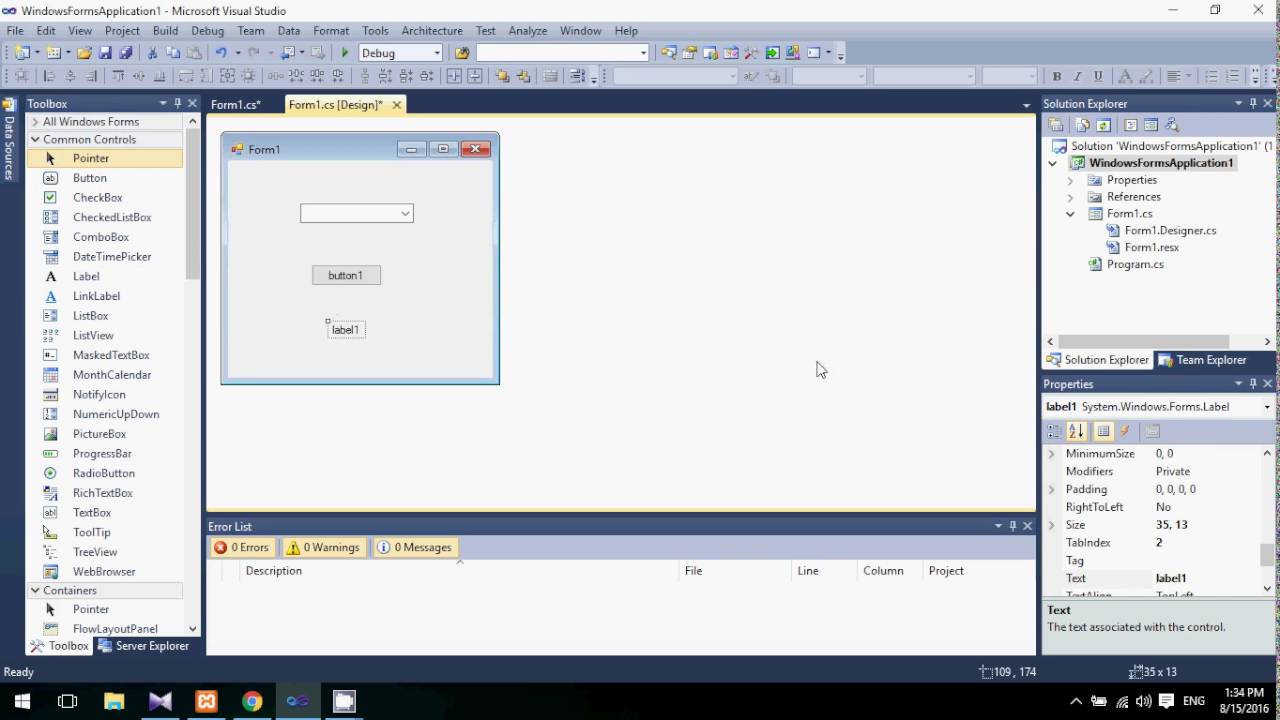Toggle the 0 Errors filter
Viewport: 1280px width, 720px height.
(x=241, y=547)
